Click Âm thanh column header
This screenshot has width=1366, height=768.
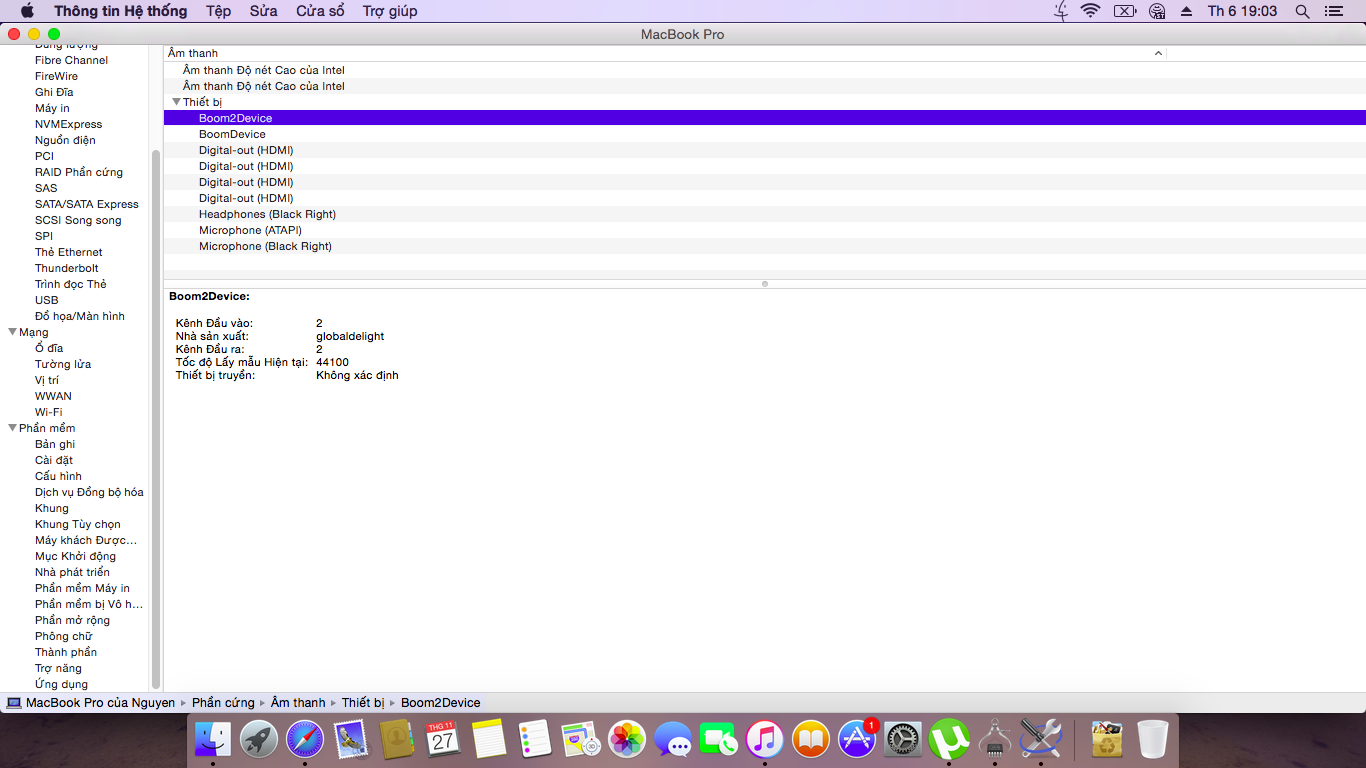coord(665,53)
